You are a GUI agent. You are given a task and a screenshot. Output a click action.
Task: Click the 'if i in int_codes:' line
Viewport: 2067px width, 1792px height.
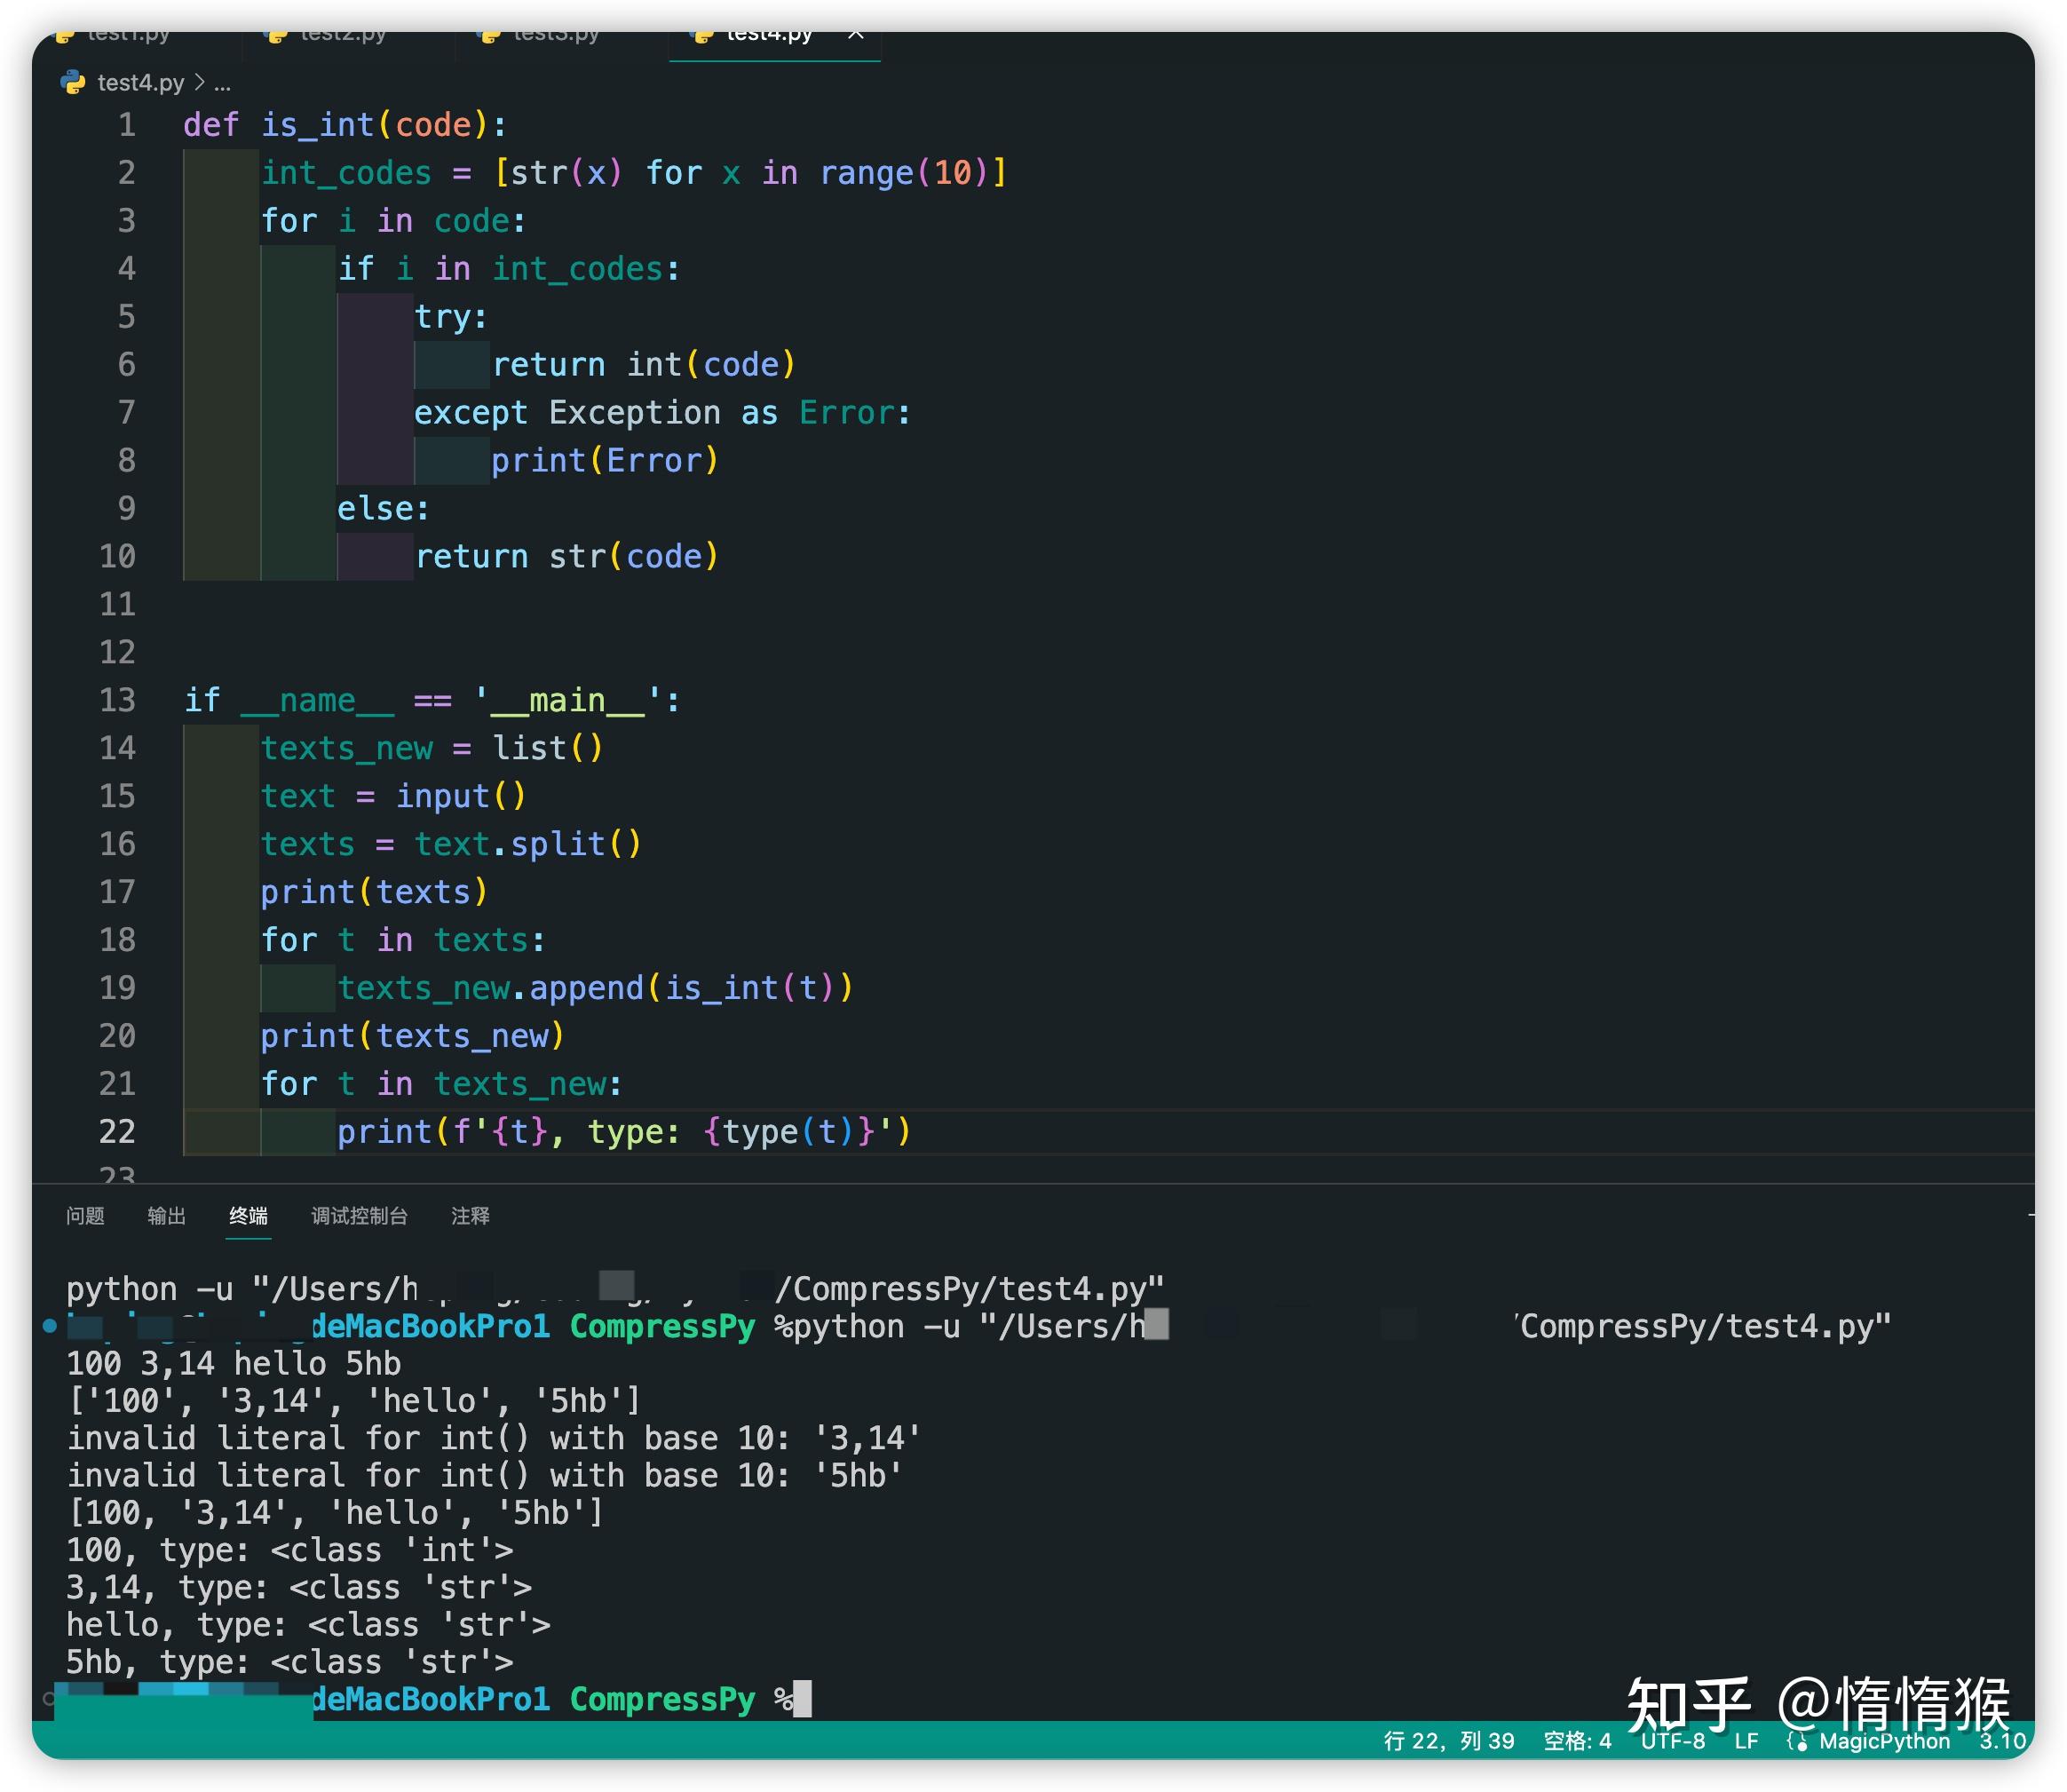click(x=509, y=269)
